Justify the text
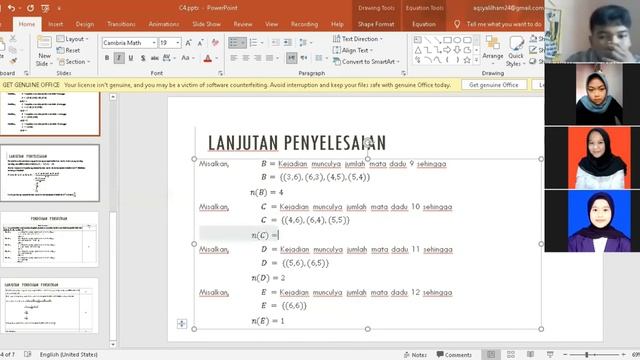 tap(269, 58)
